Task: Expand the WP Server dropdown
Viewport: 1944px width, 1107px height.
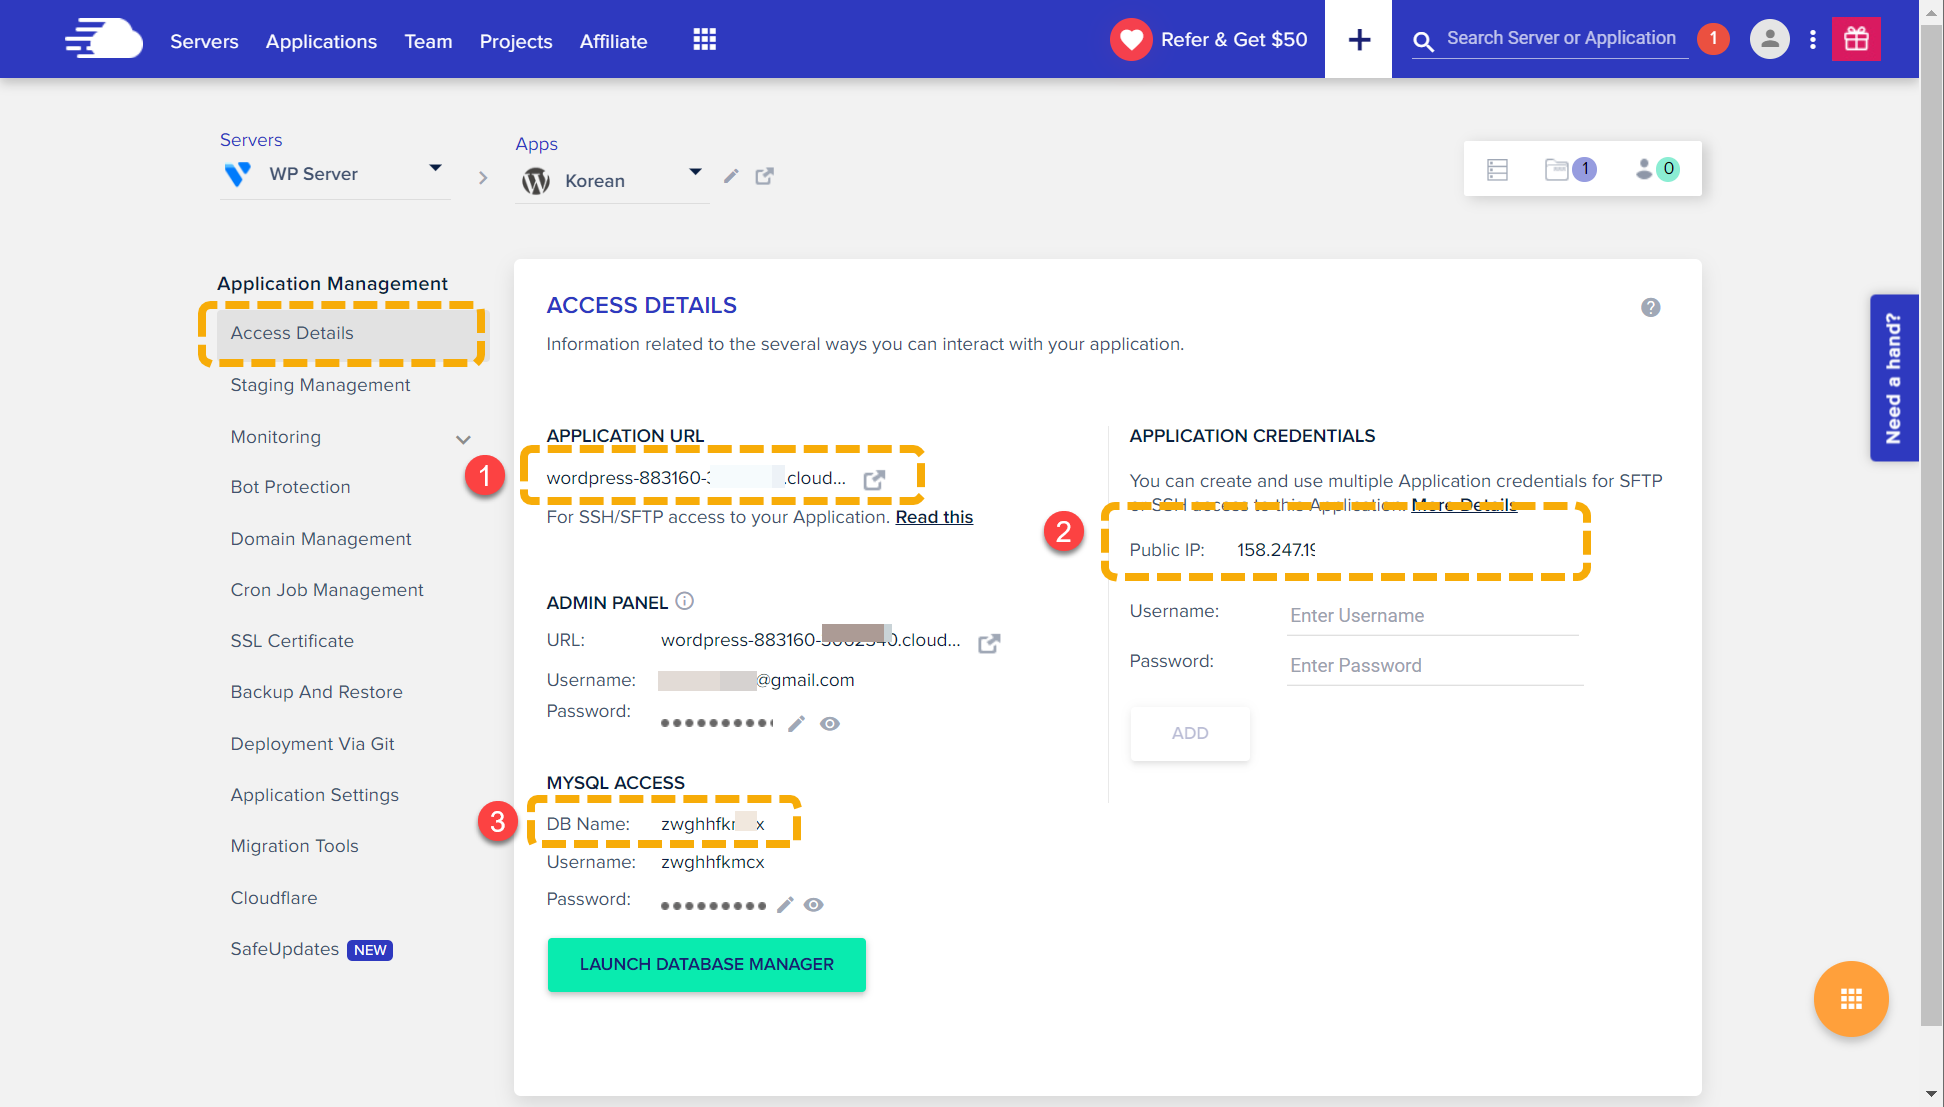Action: (435, 168)
